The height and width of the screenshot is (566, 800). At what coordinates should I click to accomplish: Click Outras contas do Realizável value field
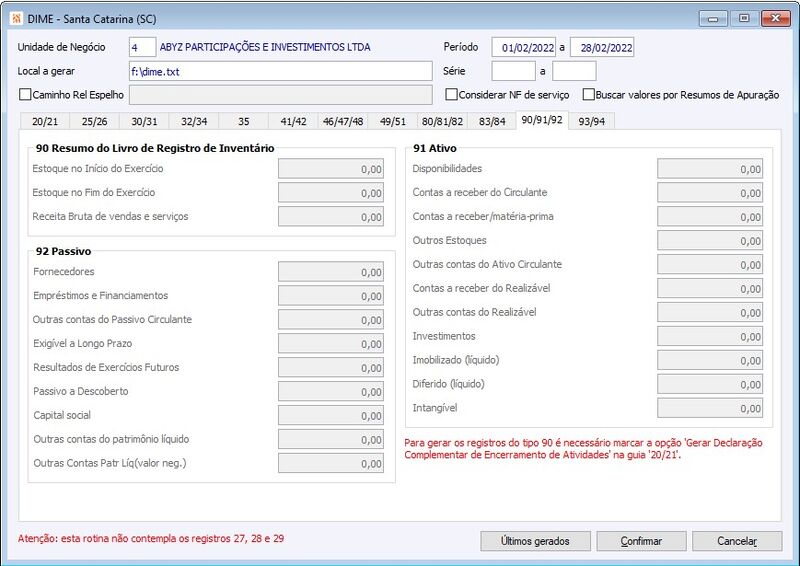[710, 313]
